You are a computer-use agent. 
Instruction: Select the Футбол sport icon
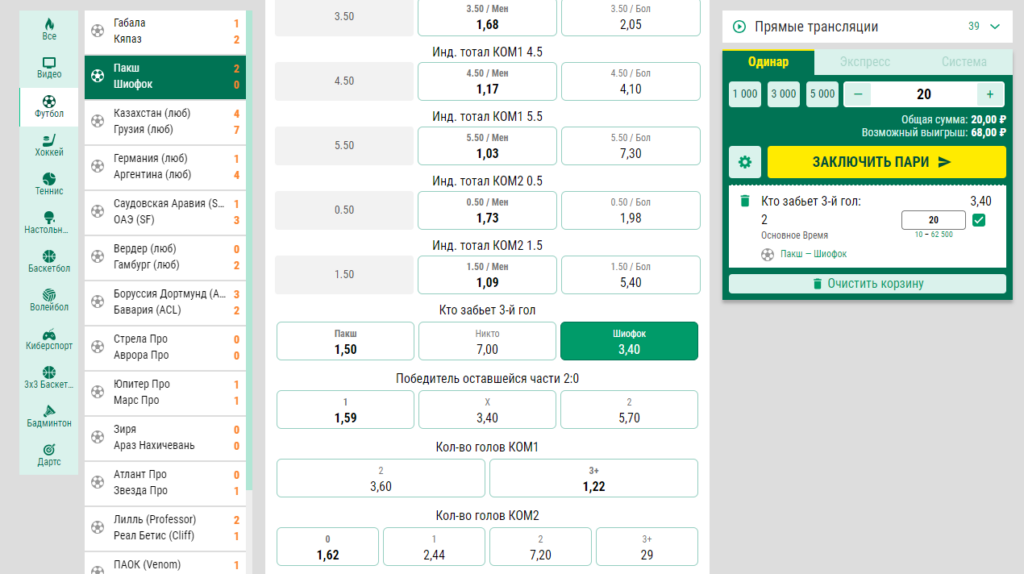[x=49, y=101]
